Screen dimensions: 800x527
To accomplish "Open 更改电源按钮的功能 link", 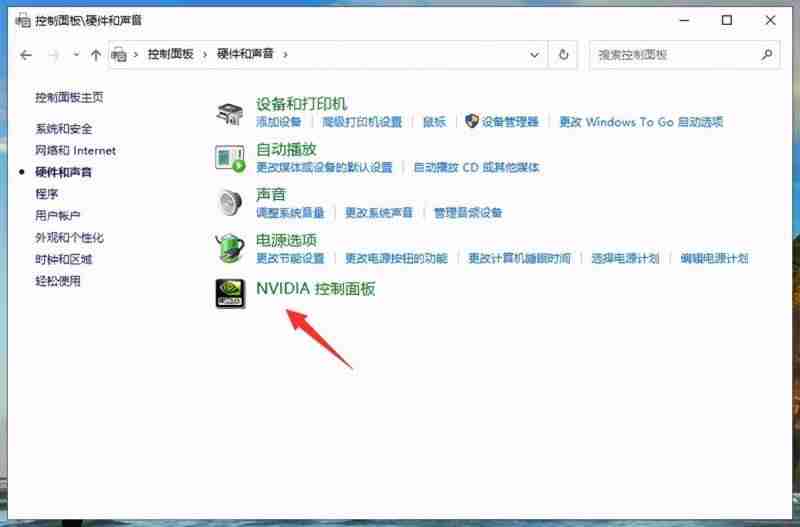I will tap(396, 258).
